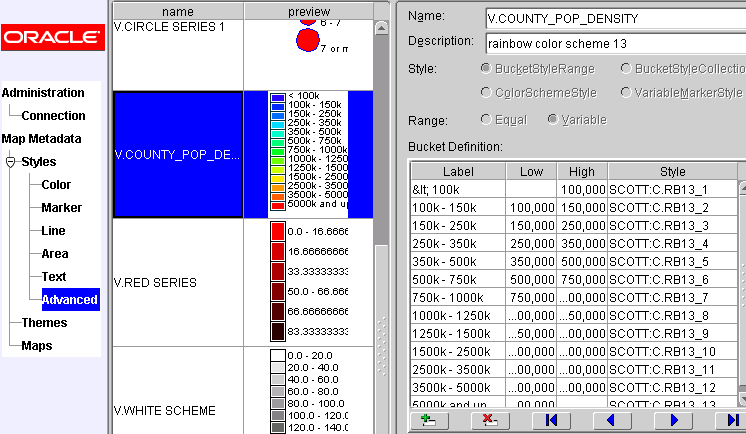Click the bright red 0.0 - 16.666 swatch
This screenshot has width=746, height=434.
pos(278,231)
